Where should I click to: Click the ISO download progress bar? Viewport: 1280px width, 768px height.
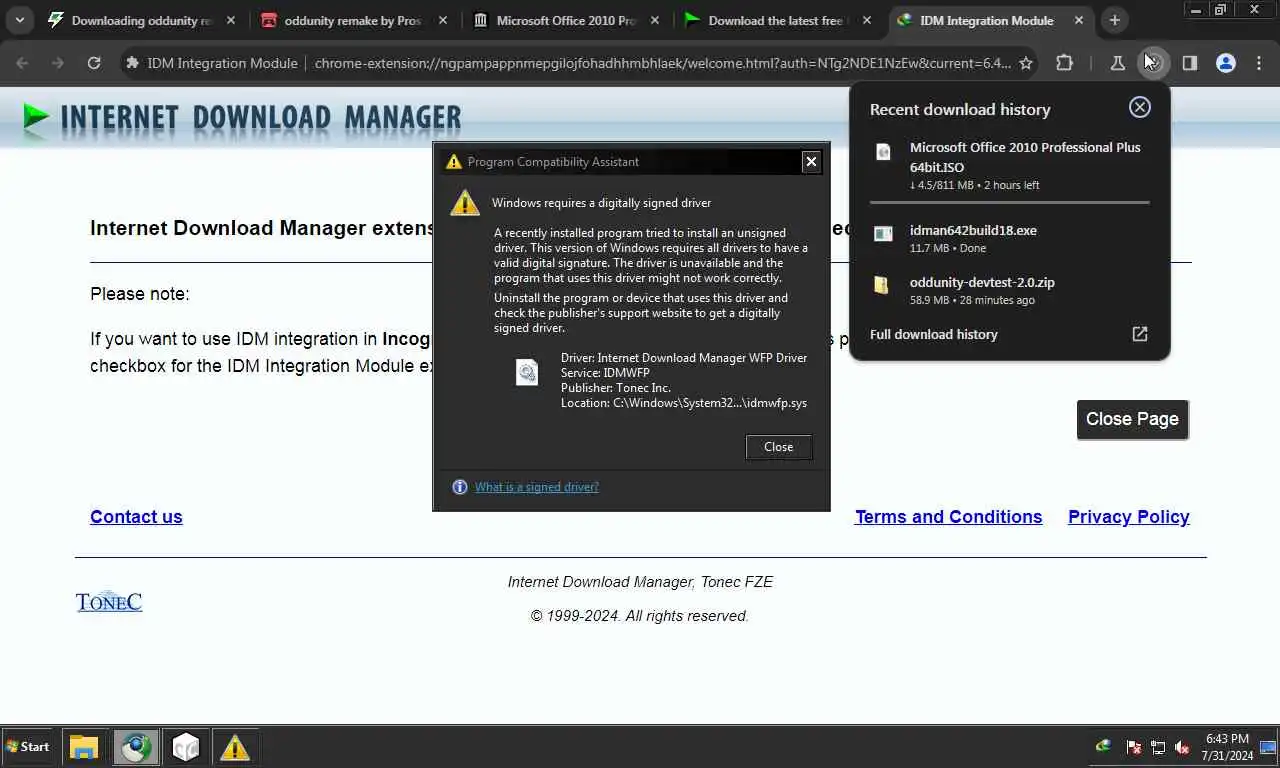click(x=1010, y=203)
